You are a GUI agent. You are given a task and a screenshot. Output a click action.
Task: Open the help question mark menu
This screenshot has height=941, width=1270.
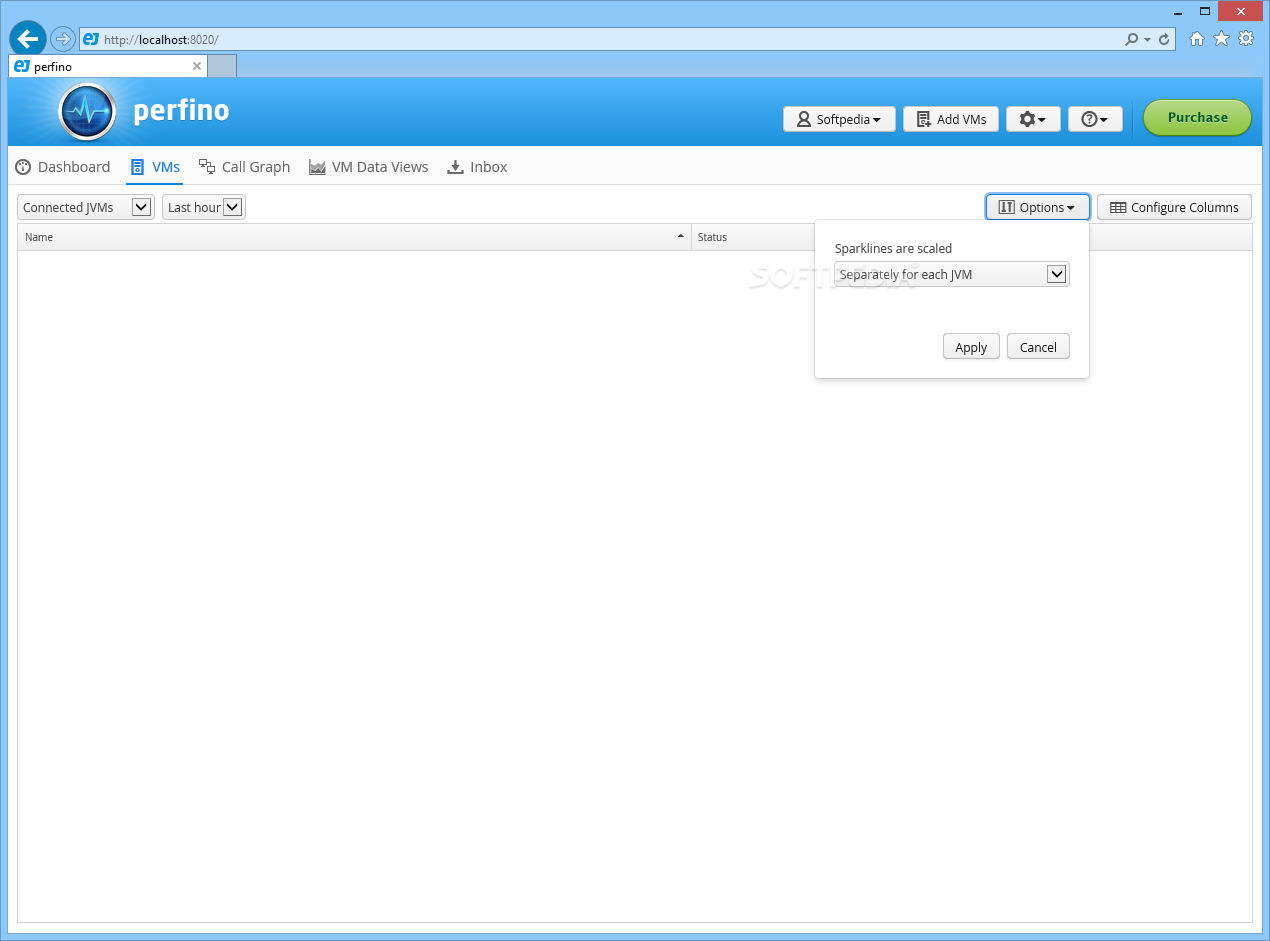(x=1095, y=119)
